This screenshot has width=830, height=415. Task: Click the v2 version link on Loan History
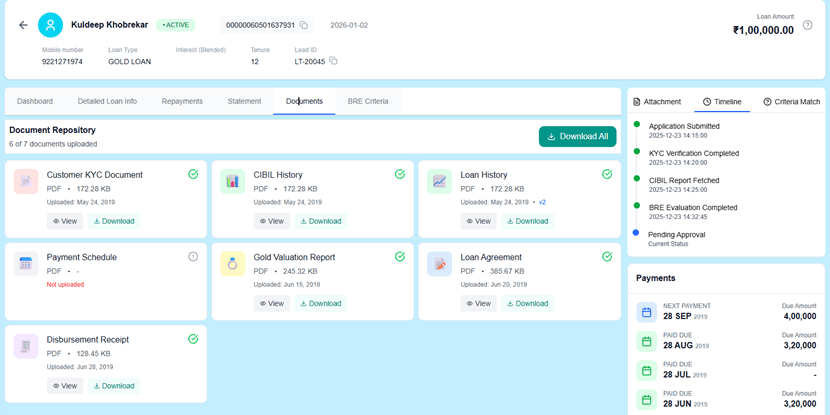[543, 202]
